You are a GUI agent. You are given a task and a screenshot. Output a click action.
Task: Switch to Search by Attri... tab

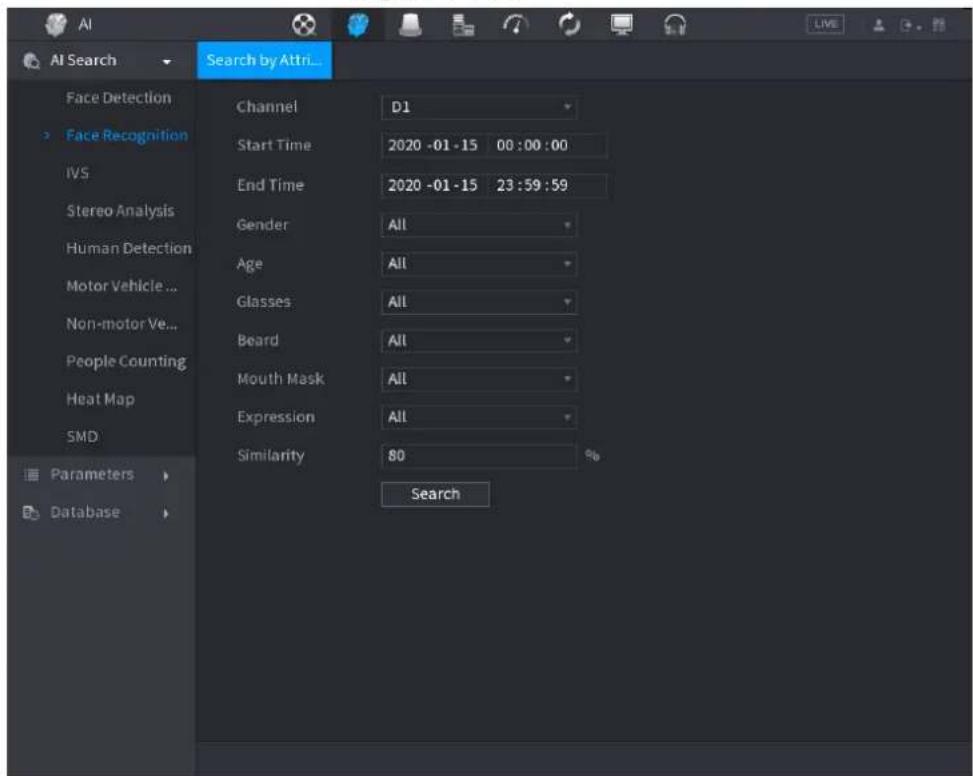(x=264, y=60)
